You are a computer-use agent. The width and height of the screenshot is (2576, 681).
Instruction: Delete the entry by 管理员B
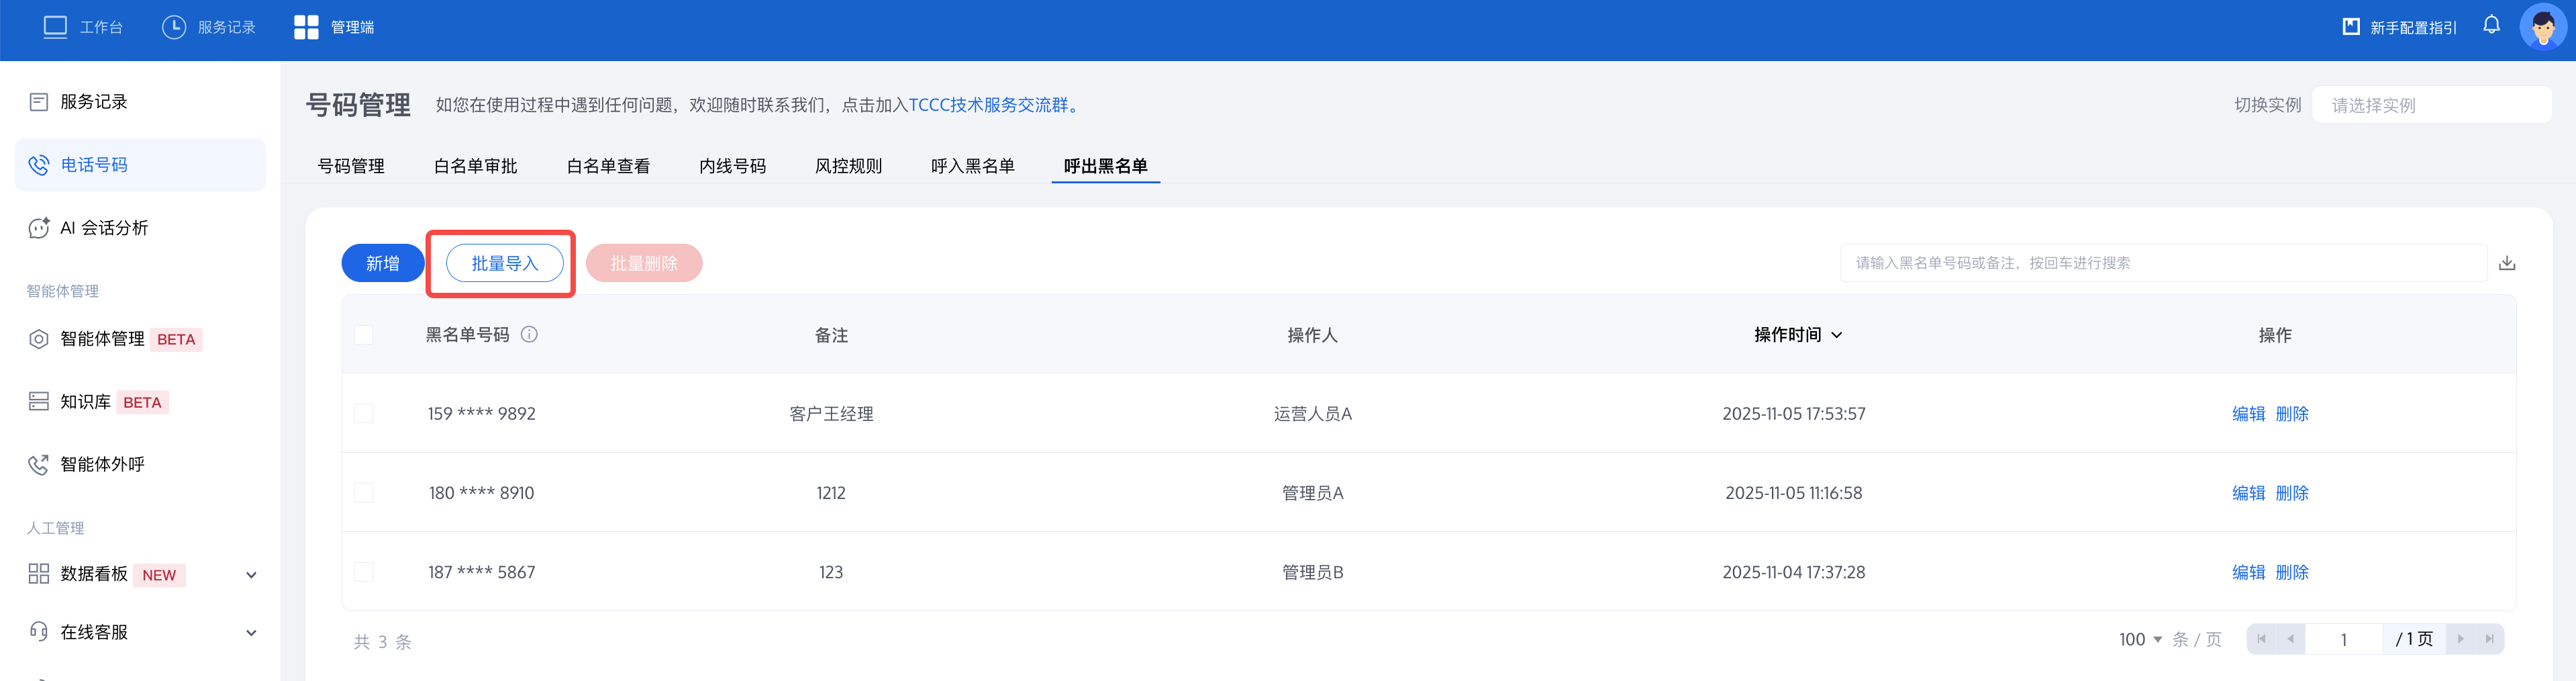tap(2292, 572)
